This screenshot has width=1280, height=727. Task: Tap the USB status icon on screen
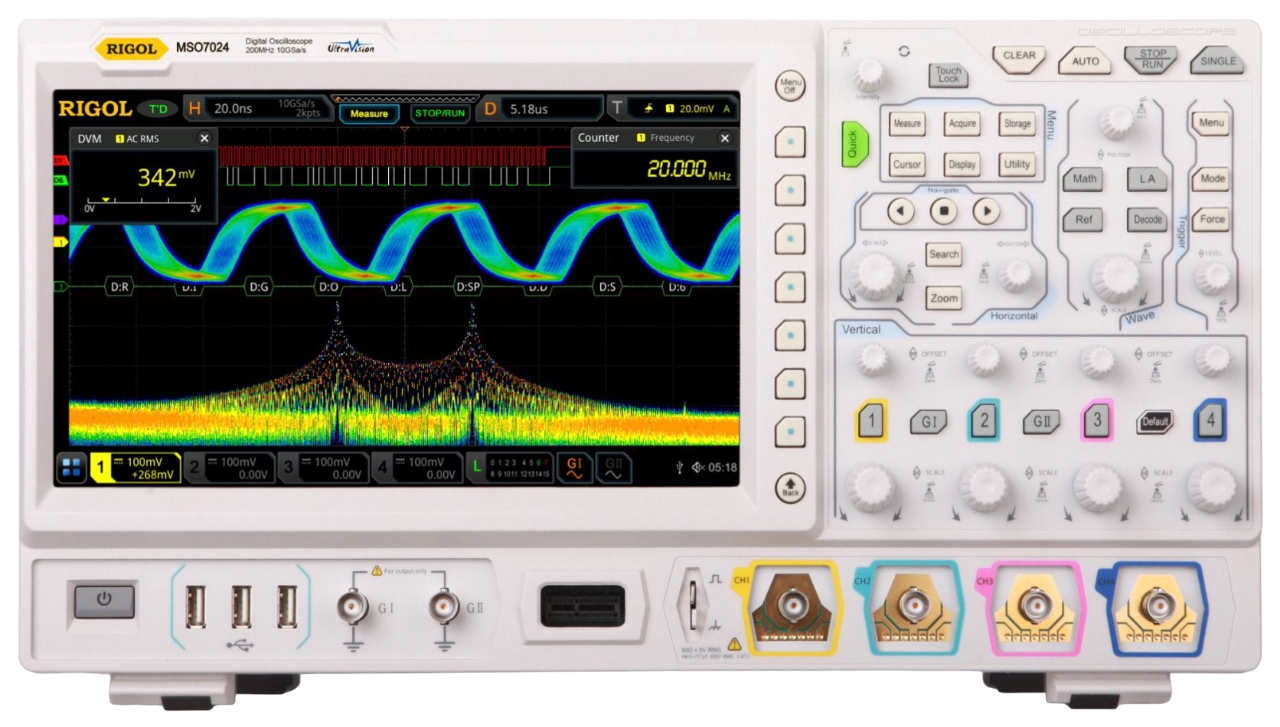pyautogui.click(x=680, y=467)
